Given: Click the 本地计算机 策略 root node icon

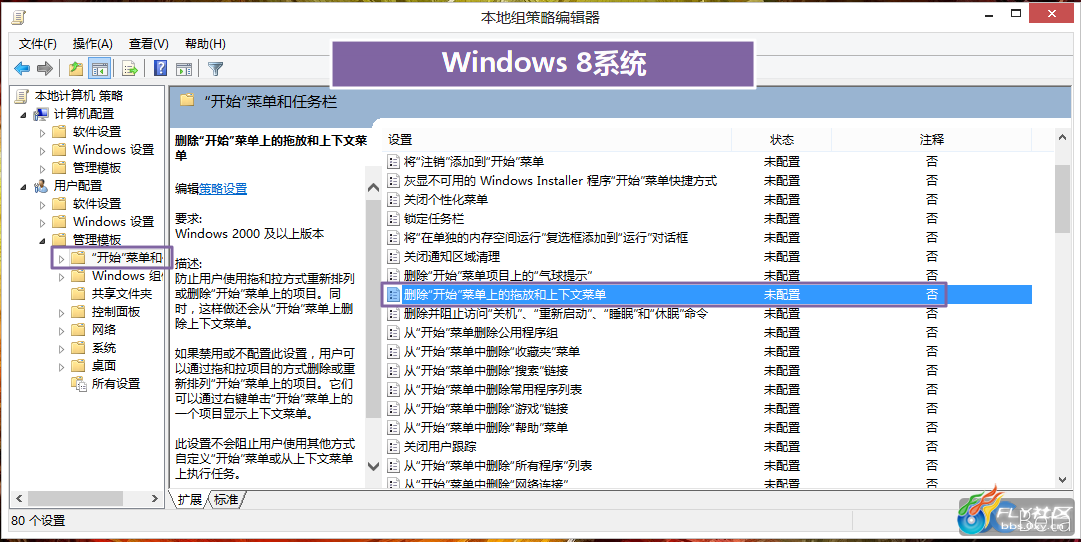Looking at the screenshot, I should point(22,96).
